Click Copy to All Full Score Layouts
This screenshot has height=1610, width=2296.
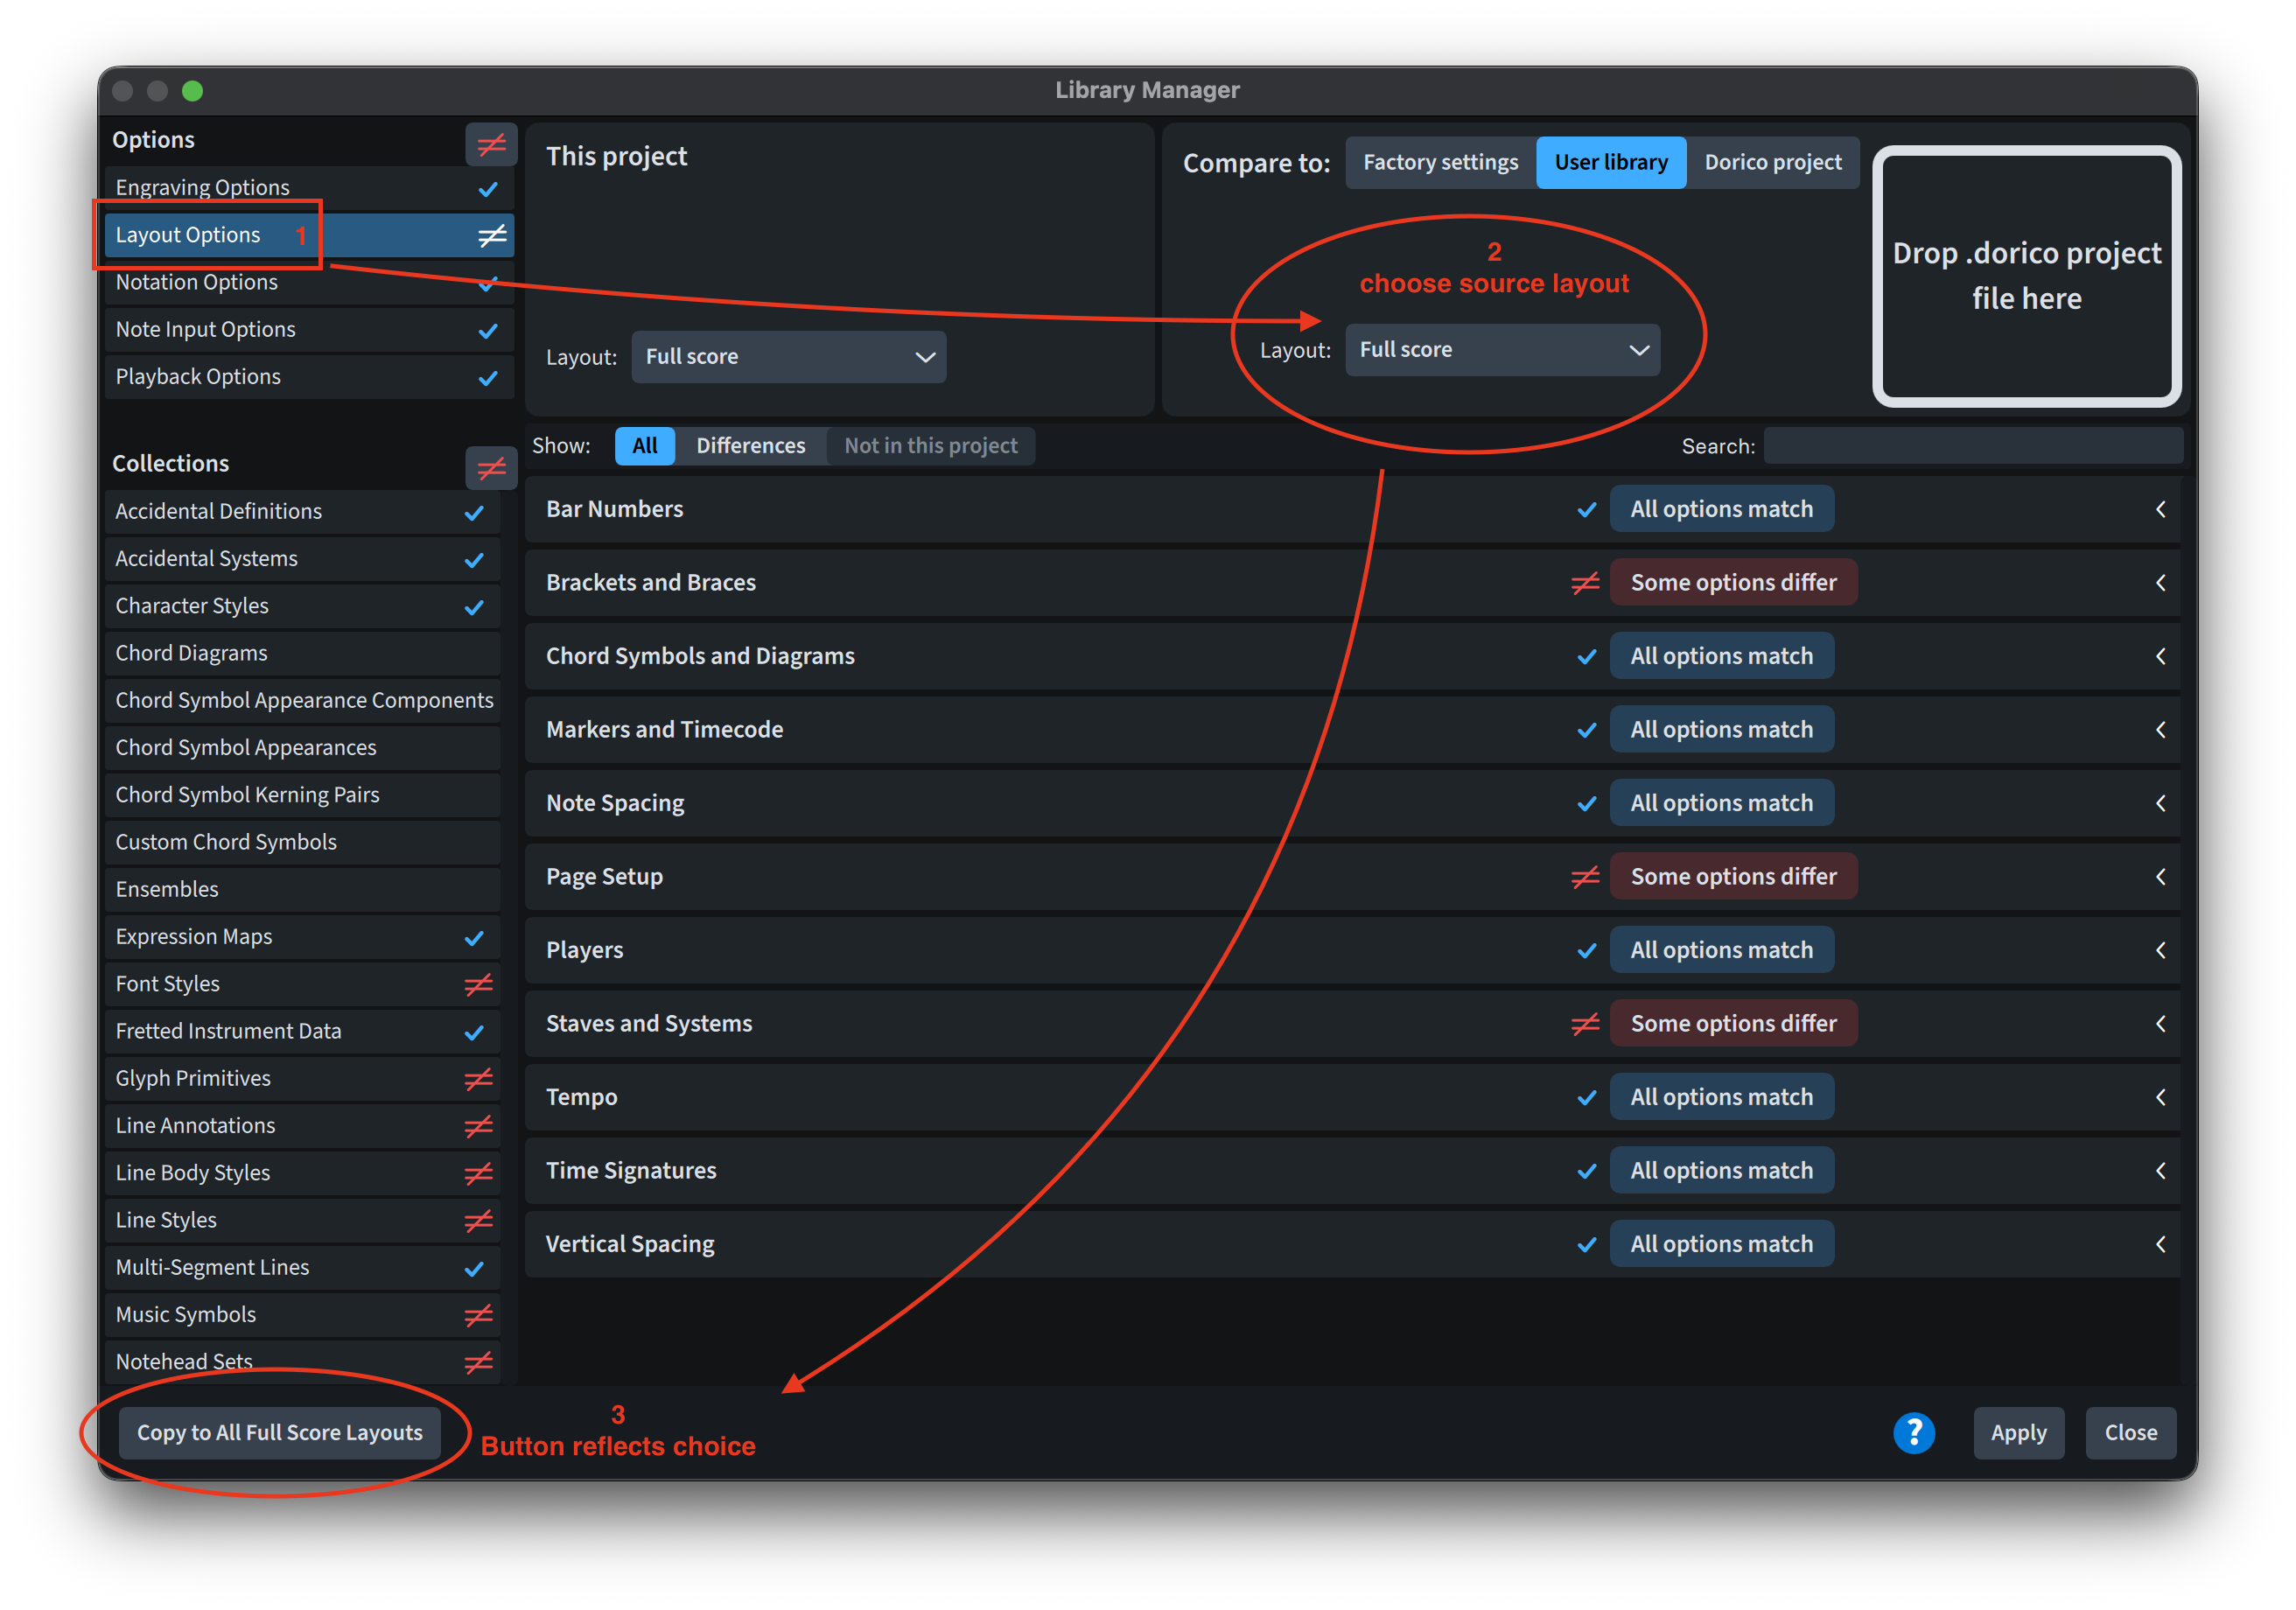click(x=280, y=1432)
